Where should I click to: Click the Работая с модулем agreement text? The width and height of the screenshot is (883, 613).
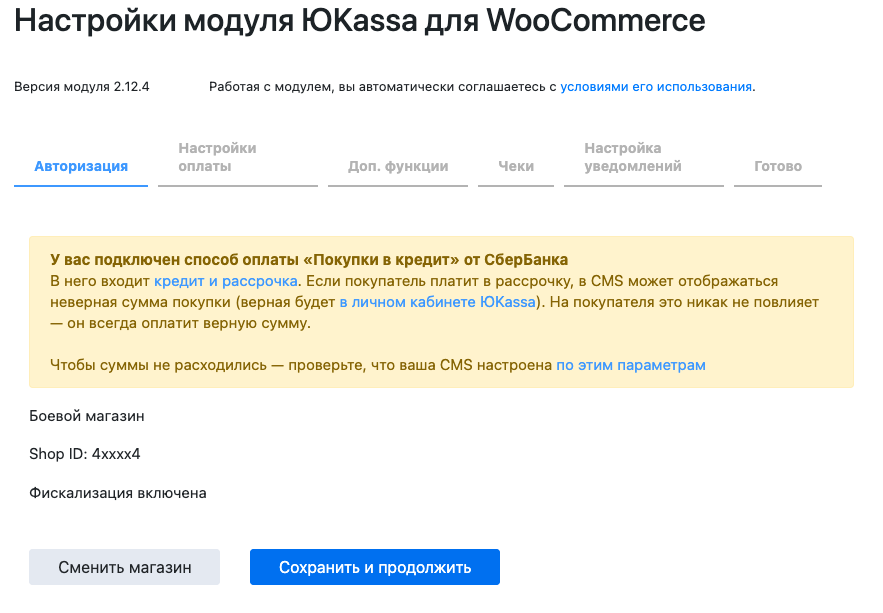tap(382, 87)
